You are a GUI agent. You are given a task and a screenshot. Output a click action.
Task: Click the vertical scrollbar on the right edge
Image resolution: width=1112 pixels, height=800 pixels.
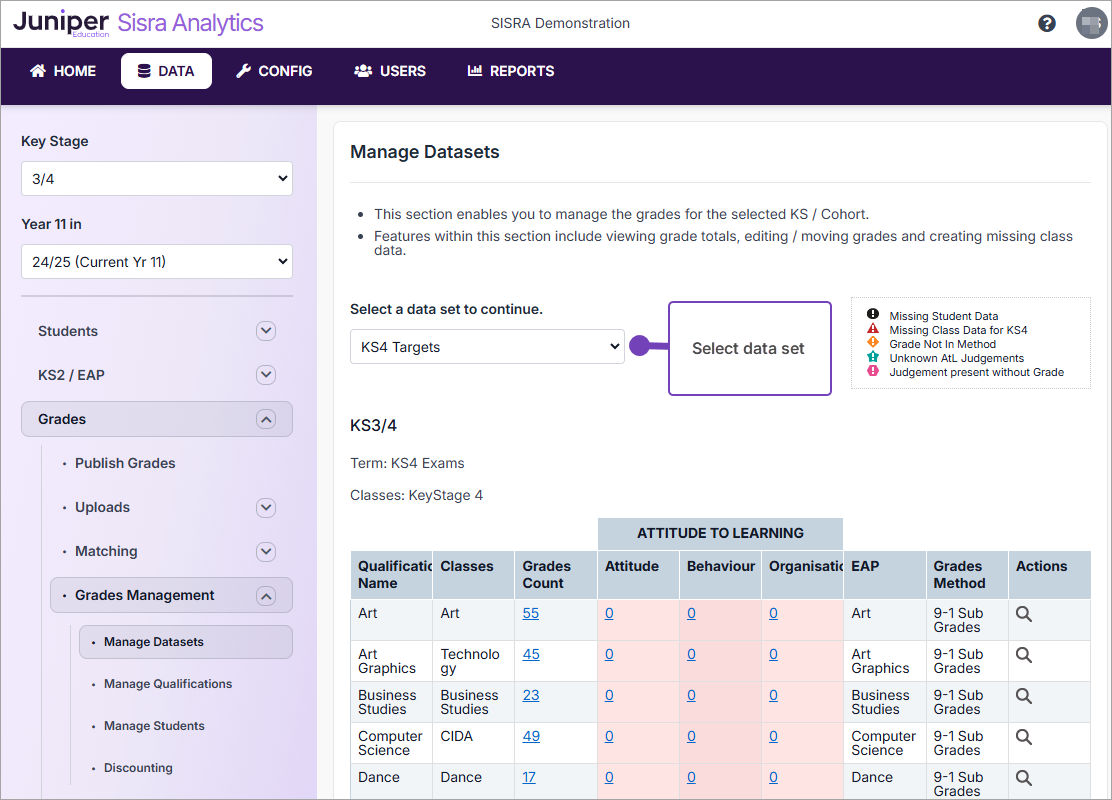click(1106, 400)
